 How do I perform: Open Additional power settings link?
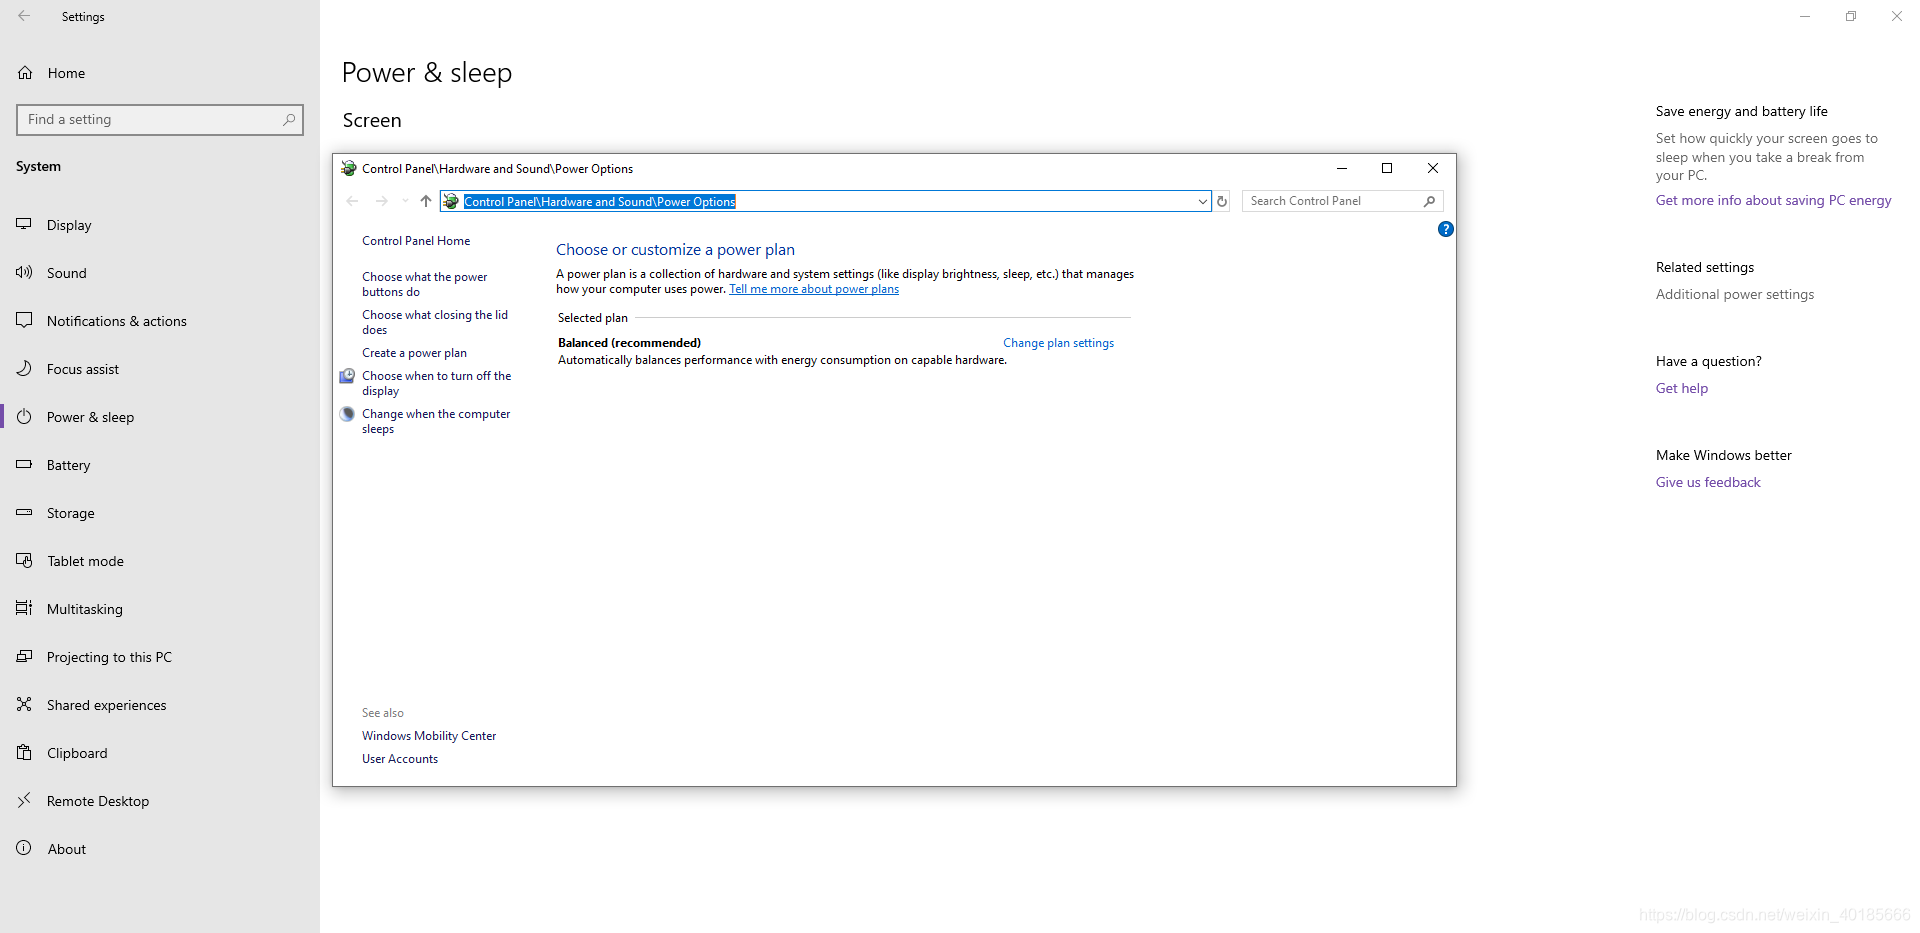[x=1734, y=294]
